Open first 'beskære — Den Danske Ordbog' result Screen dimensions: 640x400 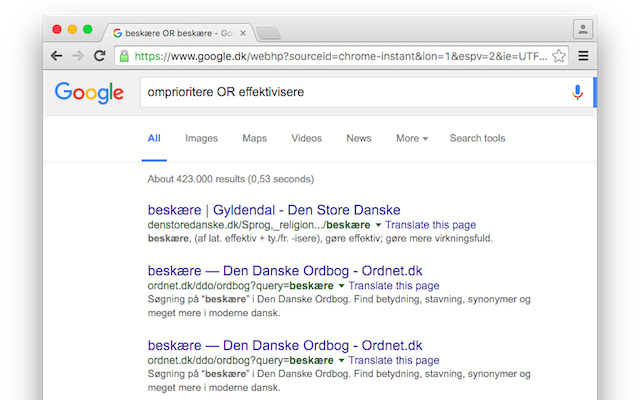[285, 271]
